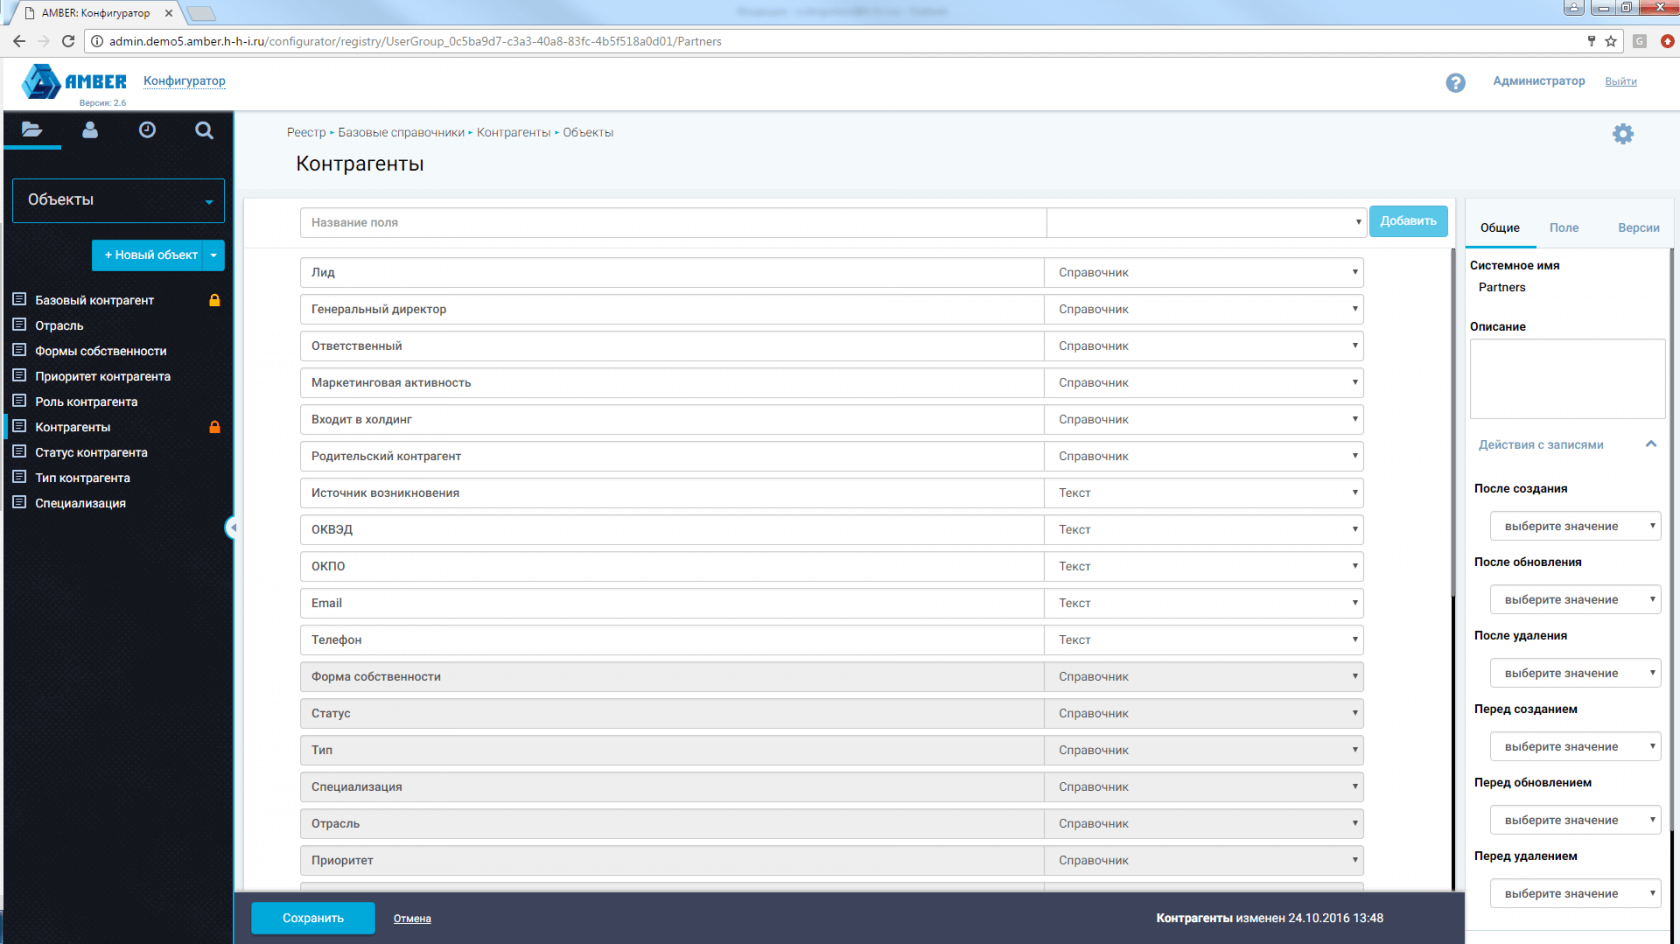Click list icon next to Формы собственности
This screenshot has width=1680, height=944.
(x=19, y=351)
